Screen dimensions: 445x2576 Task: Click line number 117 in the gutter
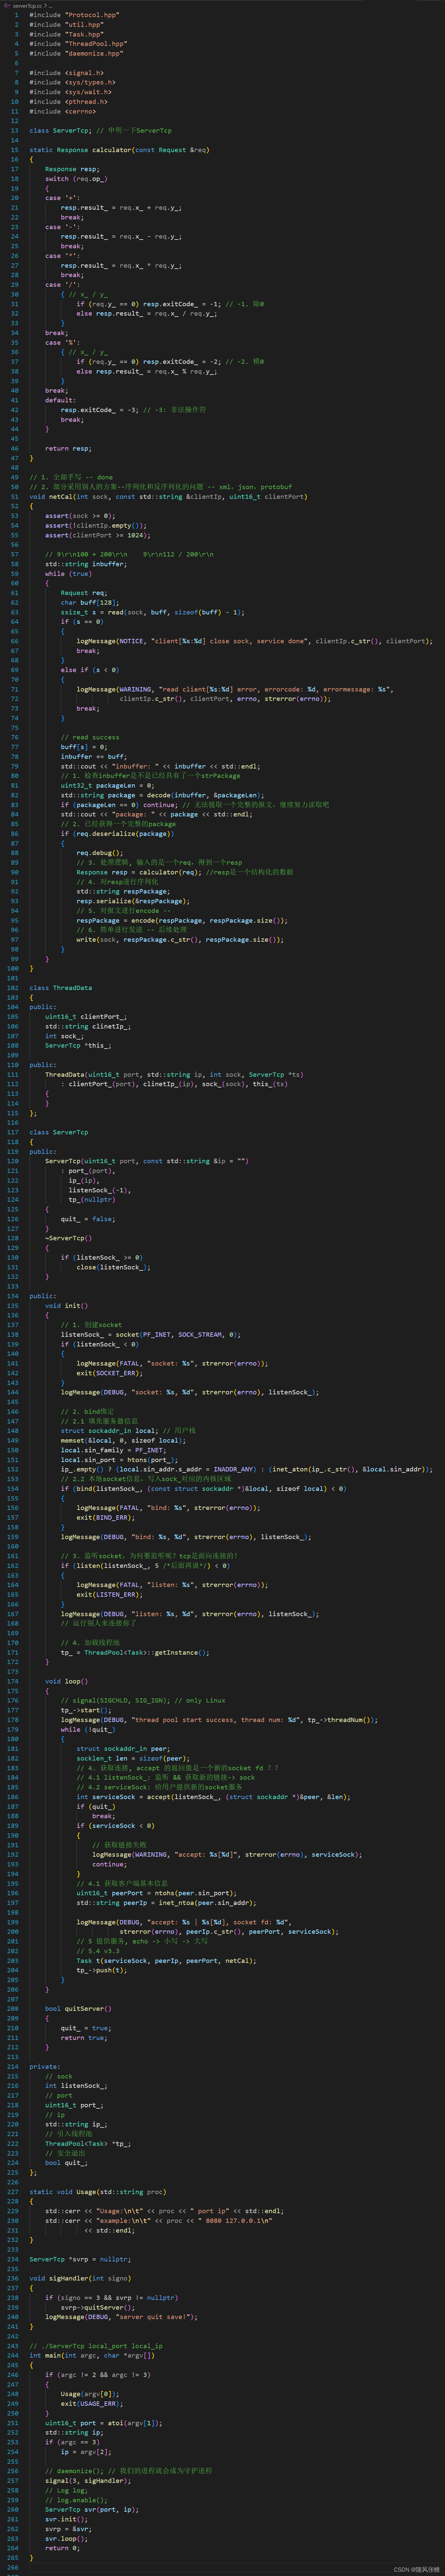coord(13,1132)
